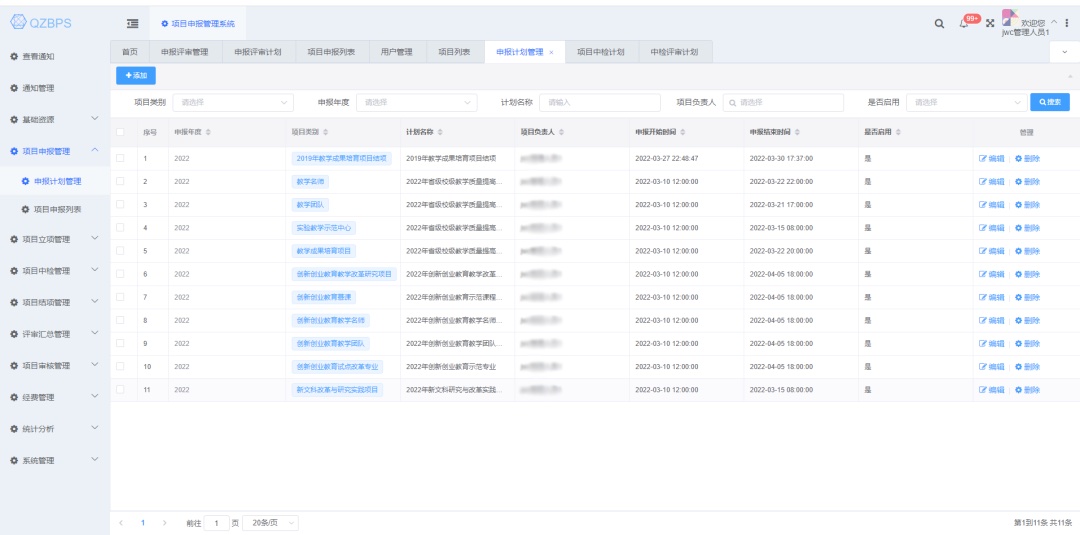Open the 项目类别 filter dropdown
The width and height of the screenshot is (1080, 535).
235,102
